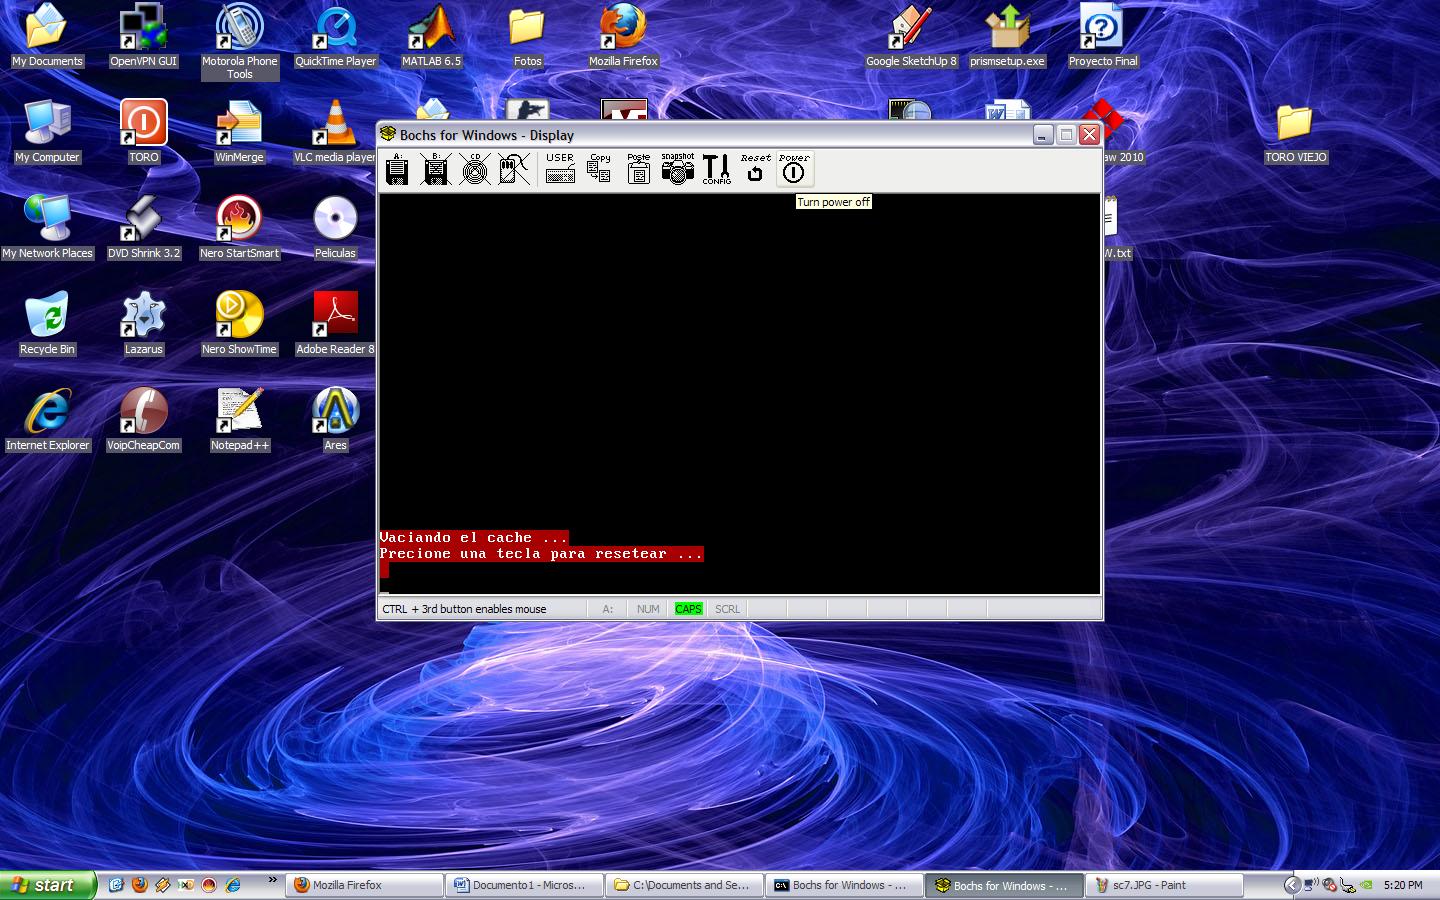Click the floppy A: drive toolbar icon
Screen dimensions: 1440x900
click(397, 169)
